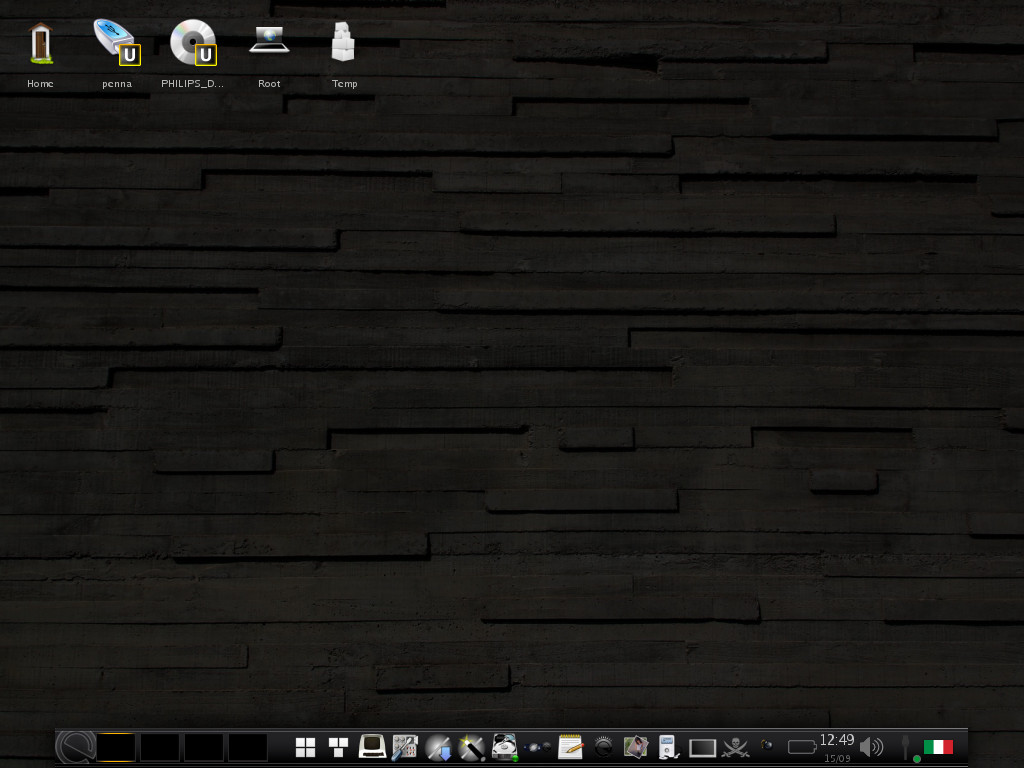This screenshot has height=768, width=1024.
Task: Open the penna USB drive icon
Action: click(x=116, y=45)
